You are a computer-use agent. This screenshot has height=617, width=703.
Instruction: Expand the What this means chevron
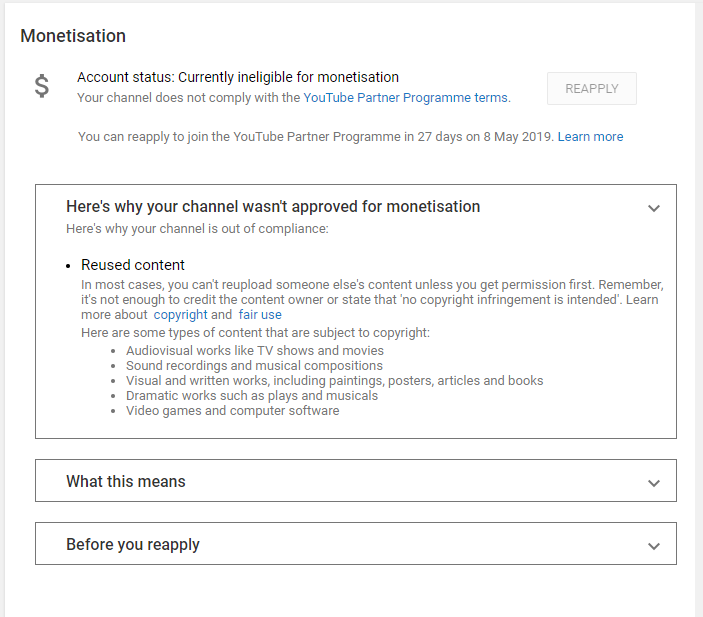tap(654, 483)
